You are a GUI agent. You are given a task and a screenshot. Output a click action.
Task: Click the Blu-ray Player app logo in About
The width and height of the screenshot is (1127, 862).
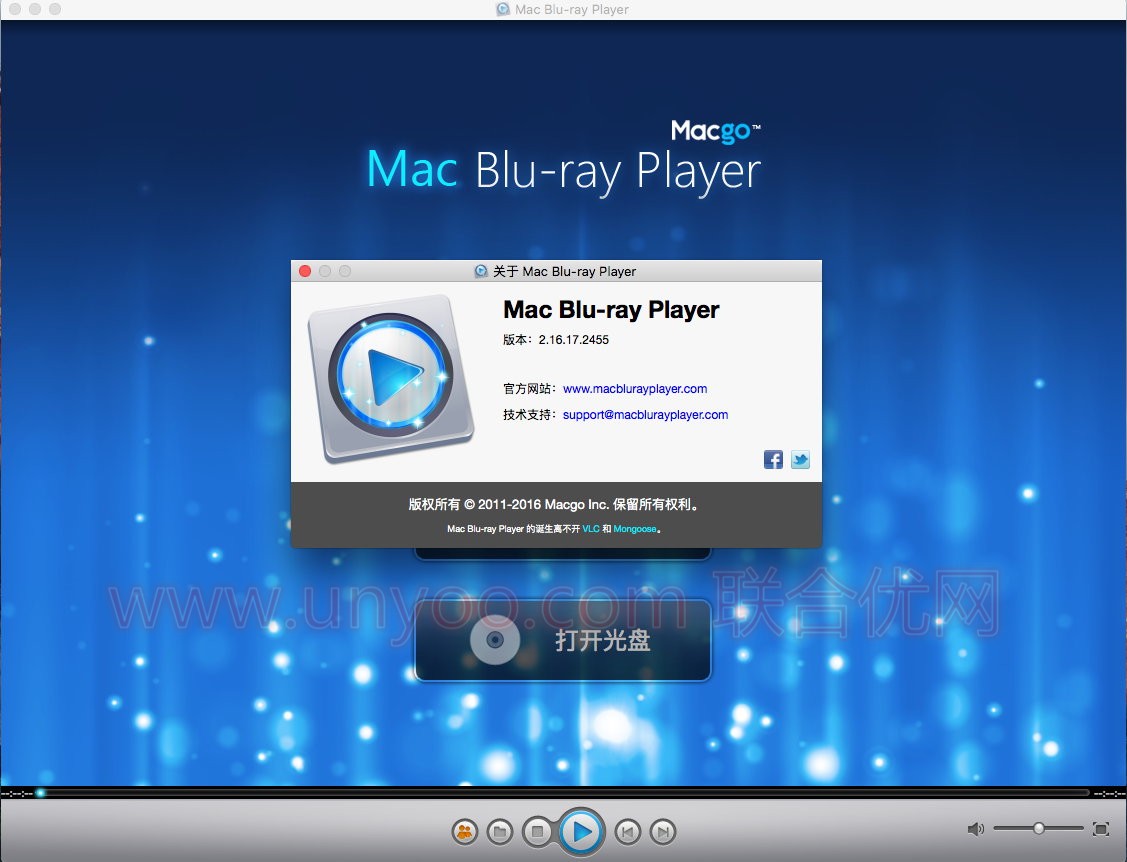pyautogui.click(x=391, y=378)
